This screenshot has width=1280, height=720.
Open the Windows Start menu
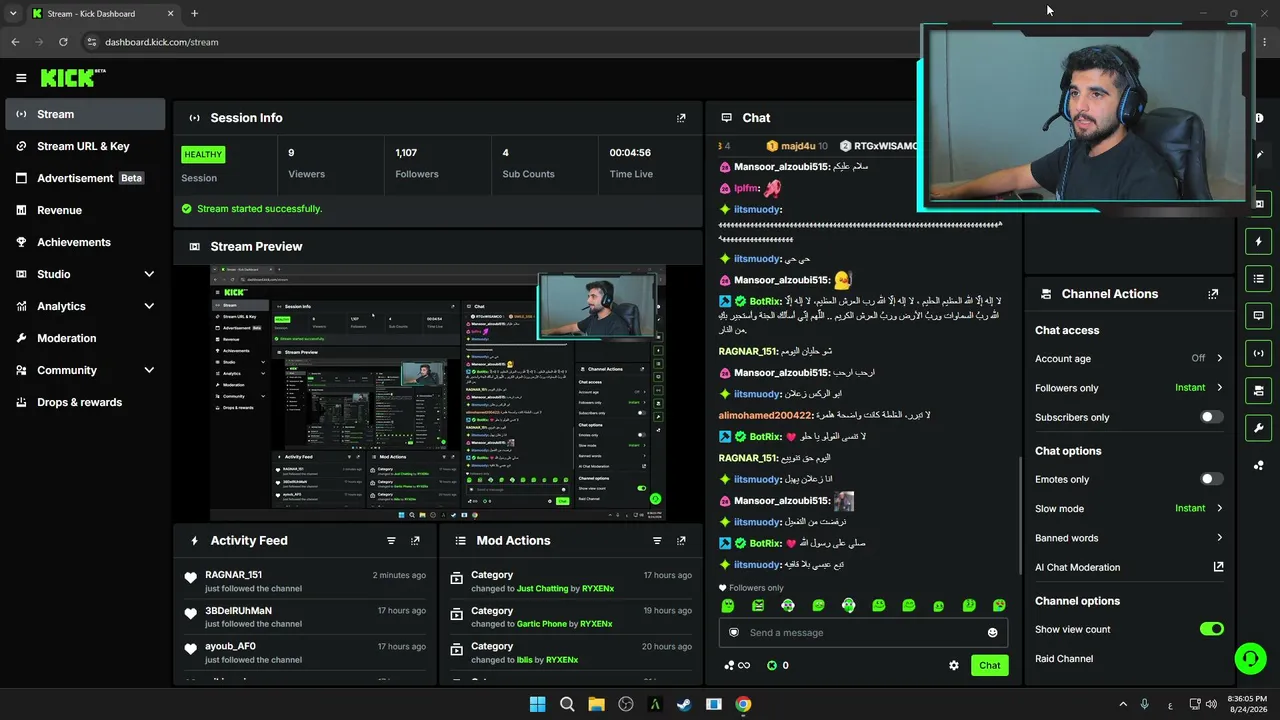coord(537,704)
